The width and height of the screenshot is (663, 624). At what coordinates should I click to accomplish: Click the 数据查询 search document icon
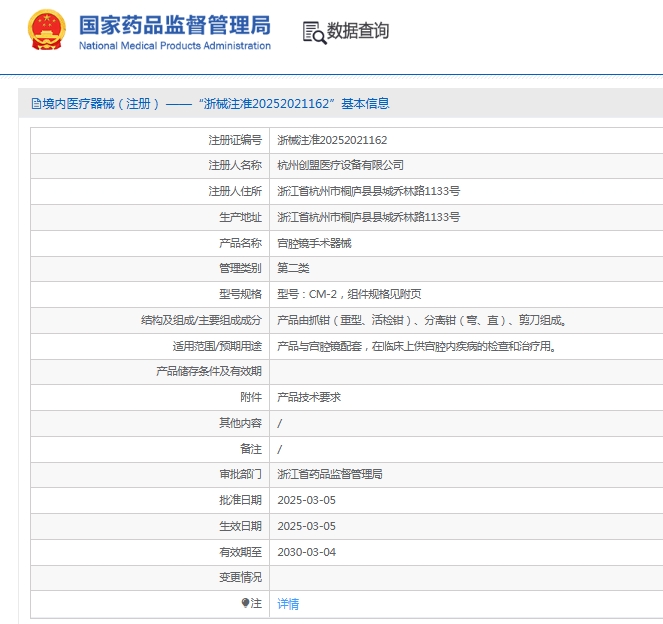(x=315, y=33)
